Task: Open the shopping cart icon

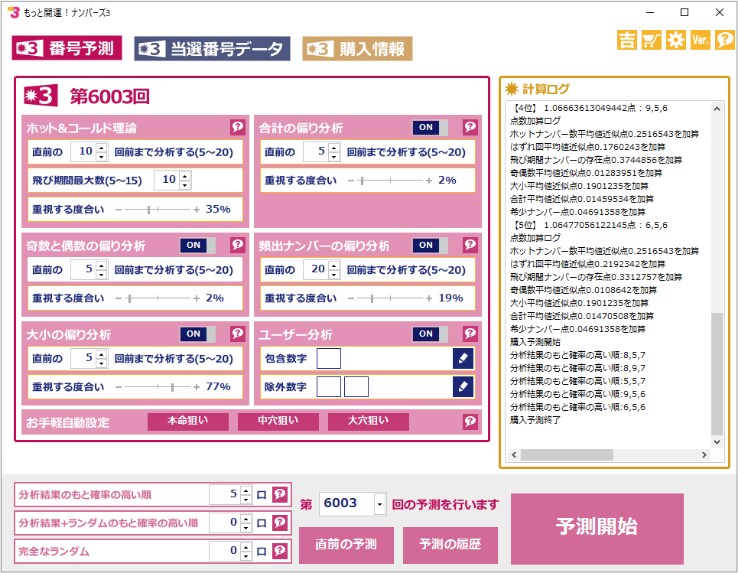Action: click(x=651, y=40)
